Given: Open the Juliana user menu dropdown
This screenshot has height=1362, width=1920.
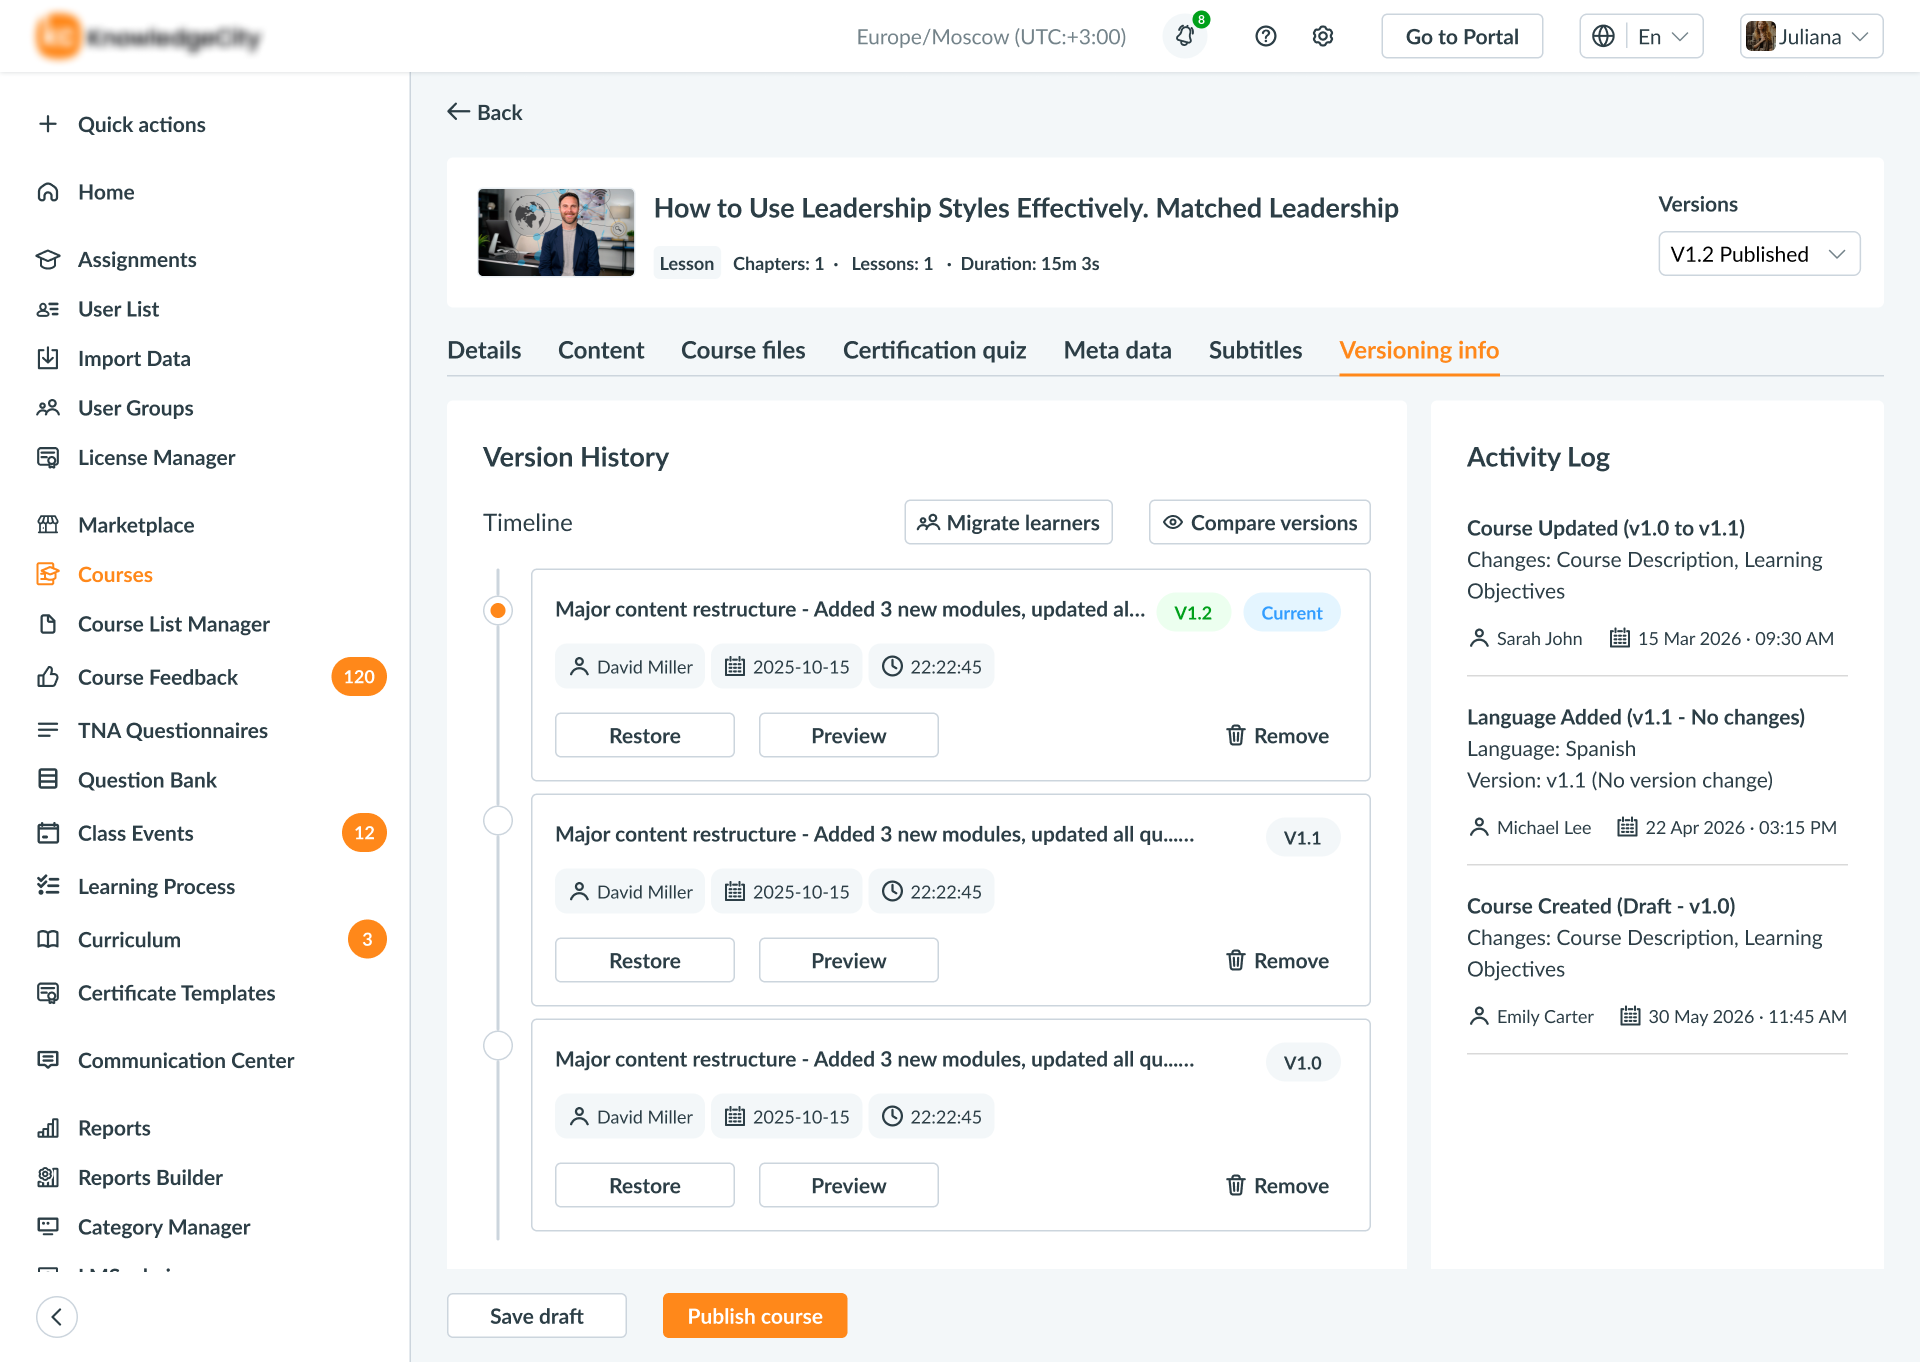Looking at the screenshot, I should (x=1811, y=36).
